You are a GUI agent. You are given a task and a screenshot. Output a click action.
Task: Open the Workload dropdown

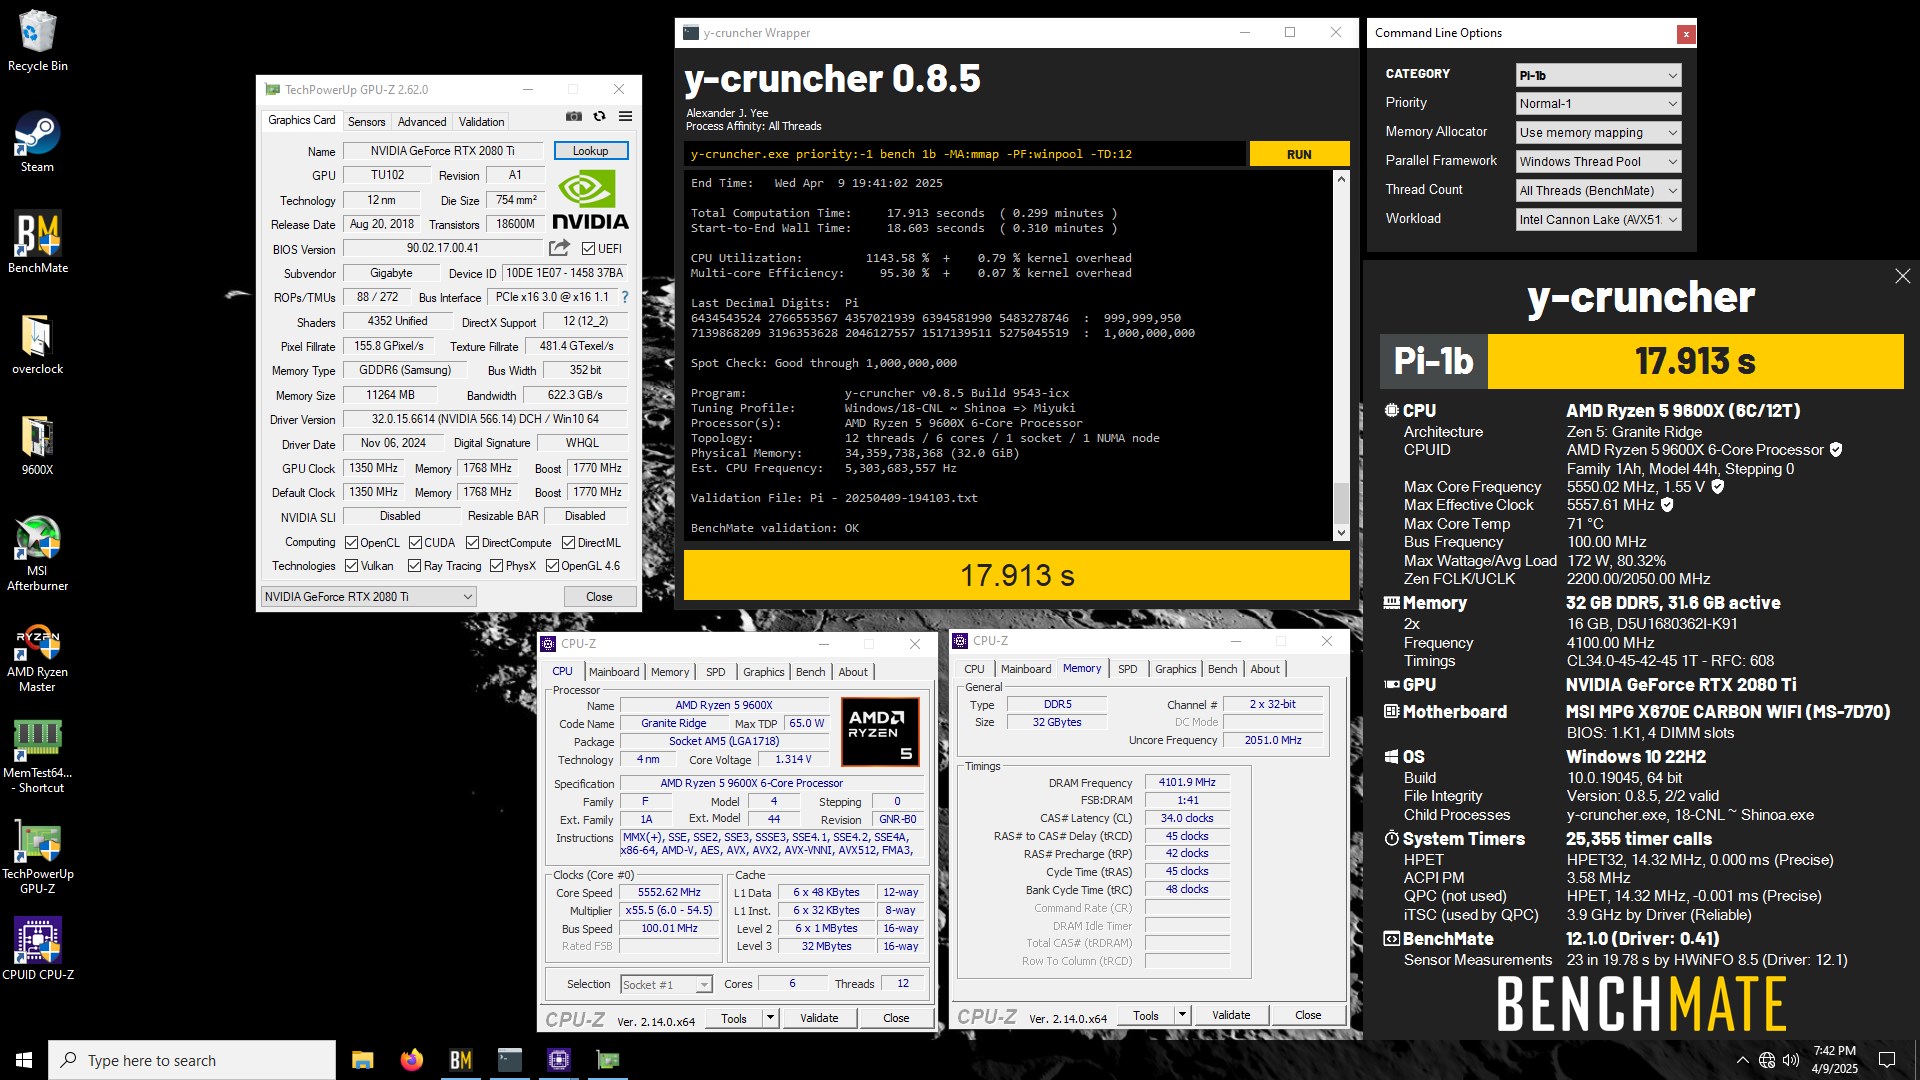point(1598,220)
